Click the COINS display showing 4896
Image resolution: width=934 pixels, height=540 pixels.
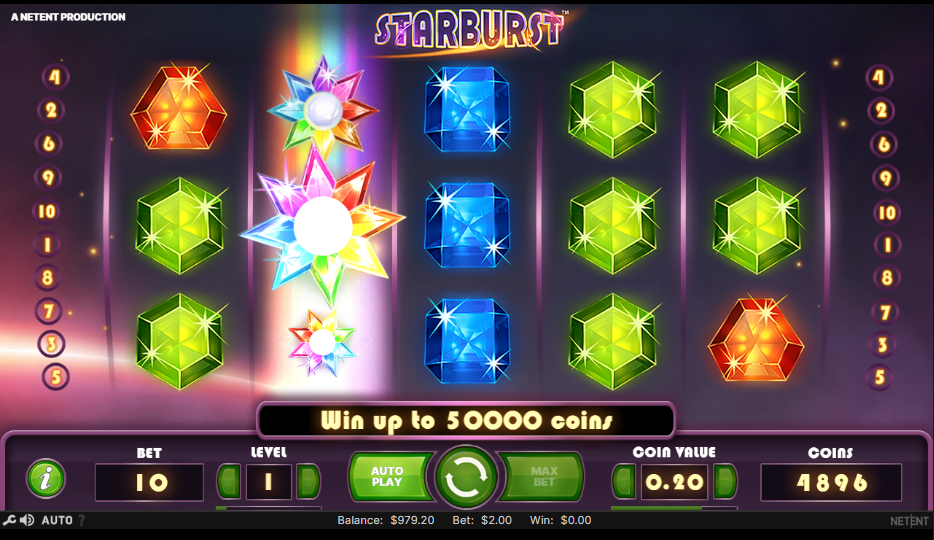click(831, 482)
